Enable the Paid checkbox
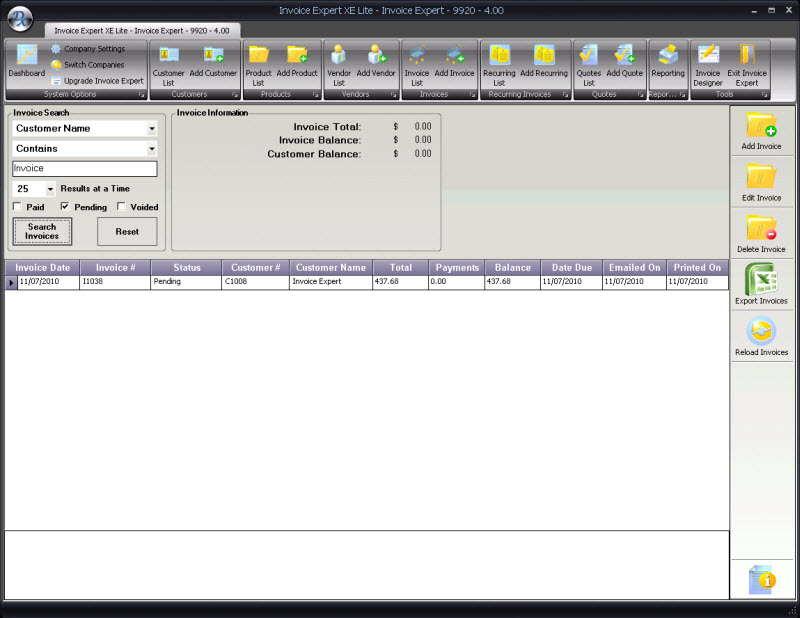The width and height of the screenshot is (800, 618). coord(17,207)
